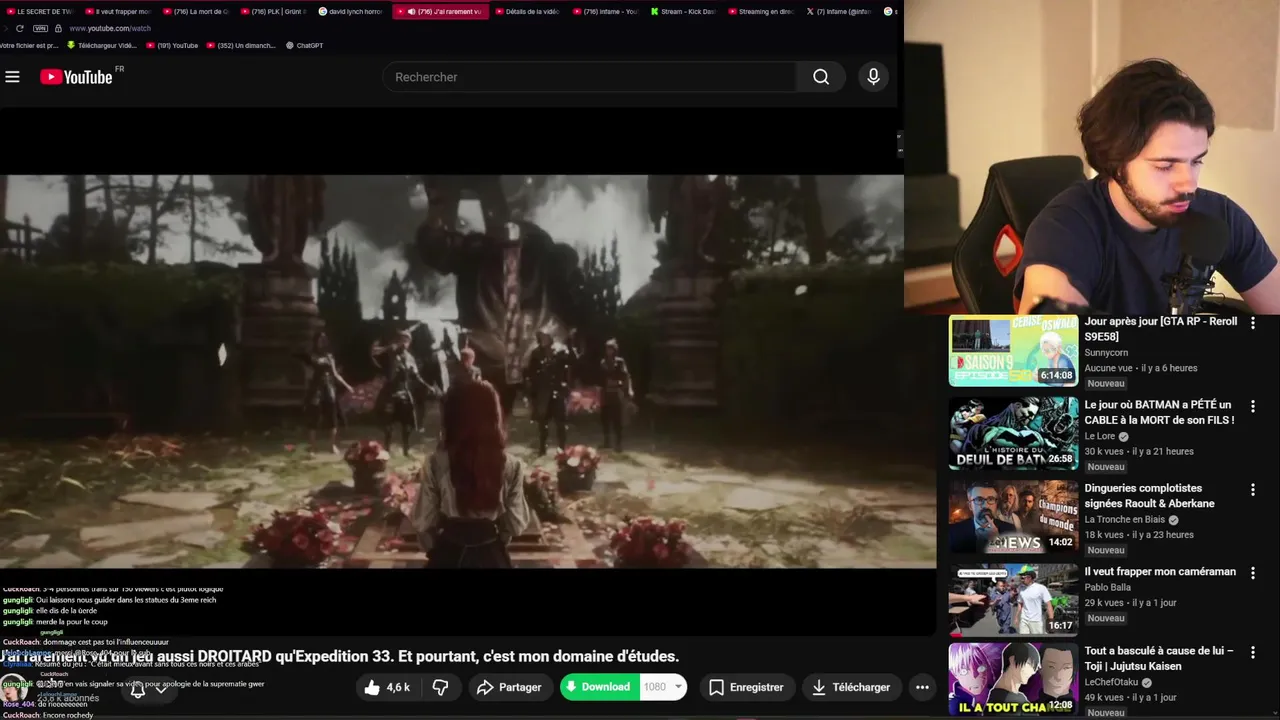Click title 'Le jour où BATMAN a PÉTÉ un CABLE'
Viewport: 1280px width, 720px height.
[x=1160, y=413]
